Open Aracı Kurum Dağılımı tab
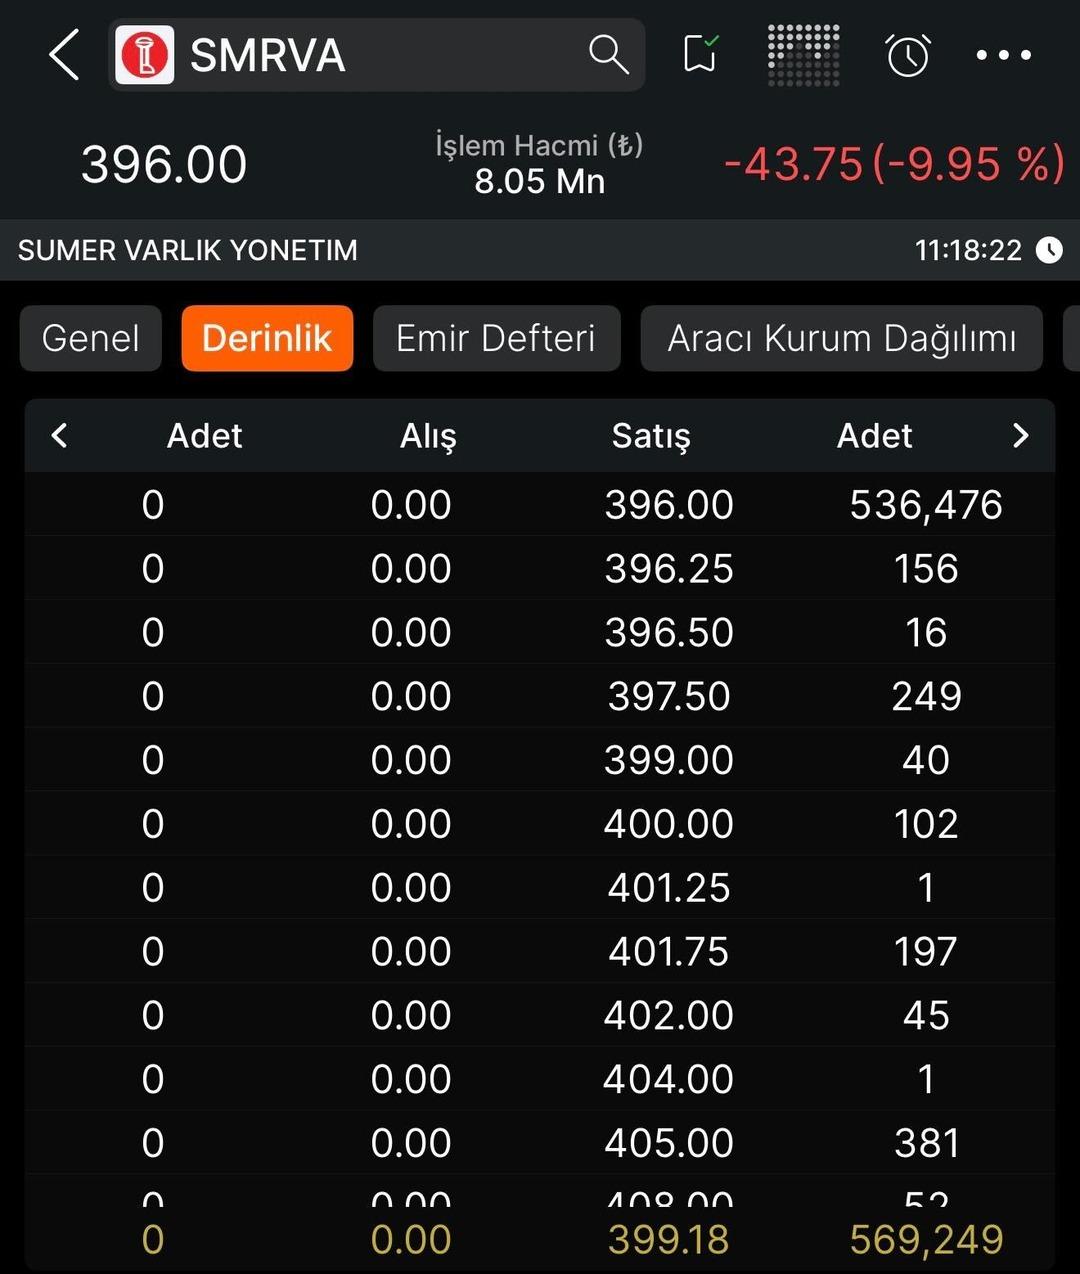1080x1274 pixels. coord(841,339)
